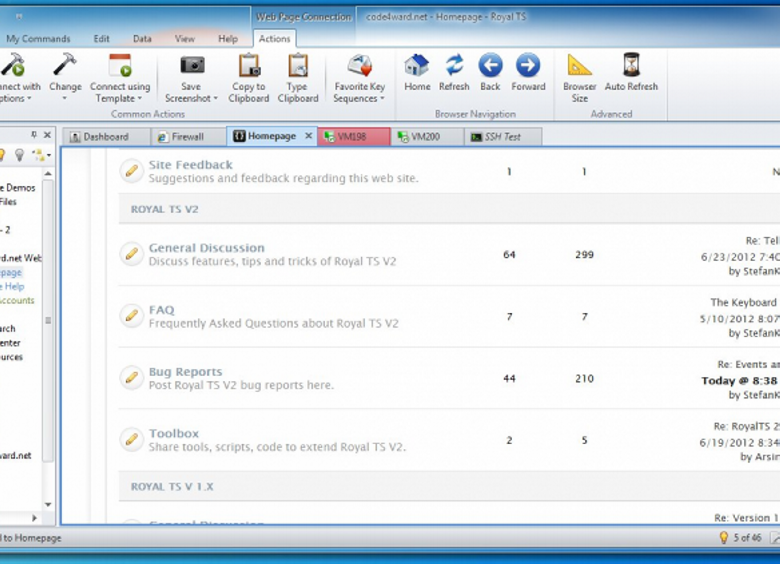Click side panel scroll down arrow
780x564 pixels.
pyautogui.click(x=48, y=504)
